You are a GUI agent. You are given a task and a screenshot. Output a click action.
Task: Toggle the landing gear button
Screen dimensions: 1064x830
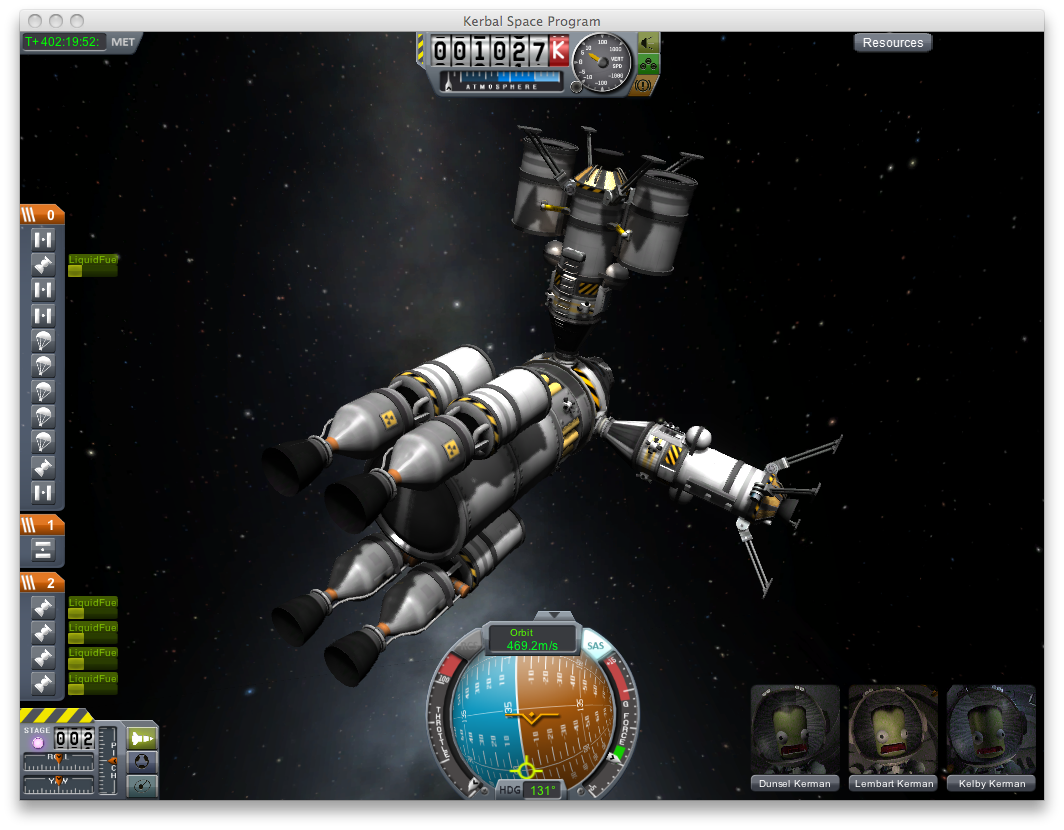click(x=648, y=64)
